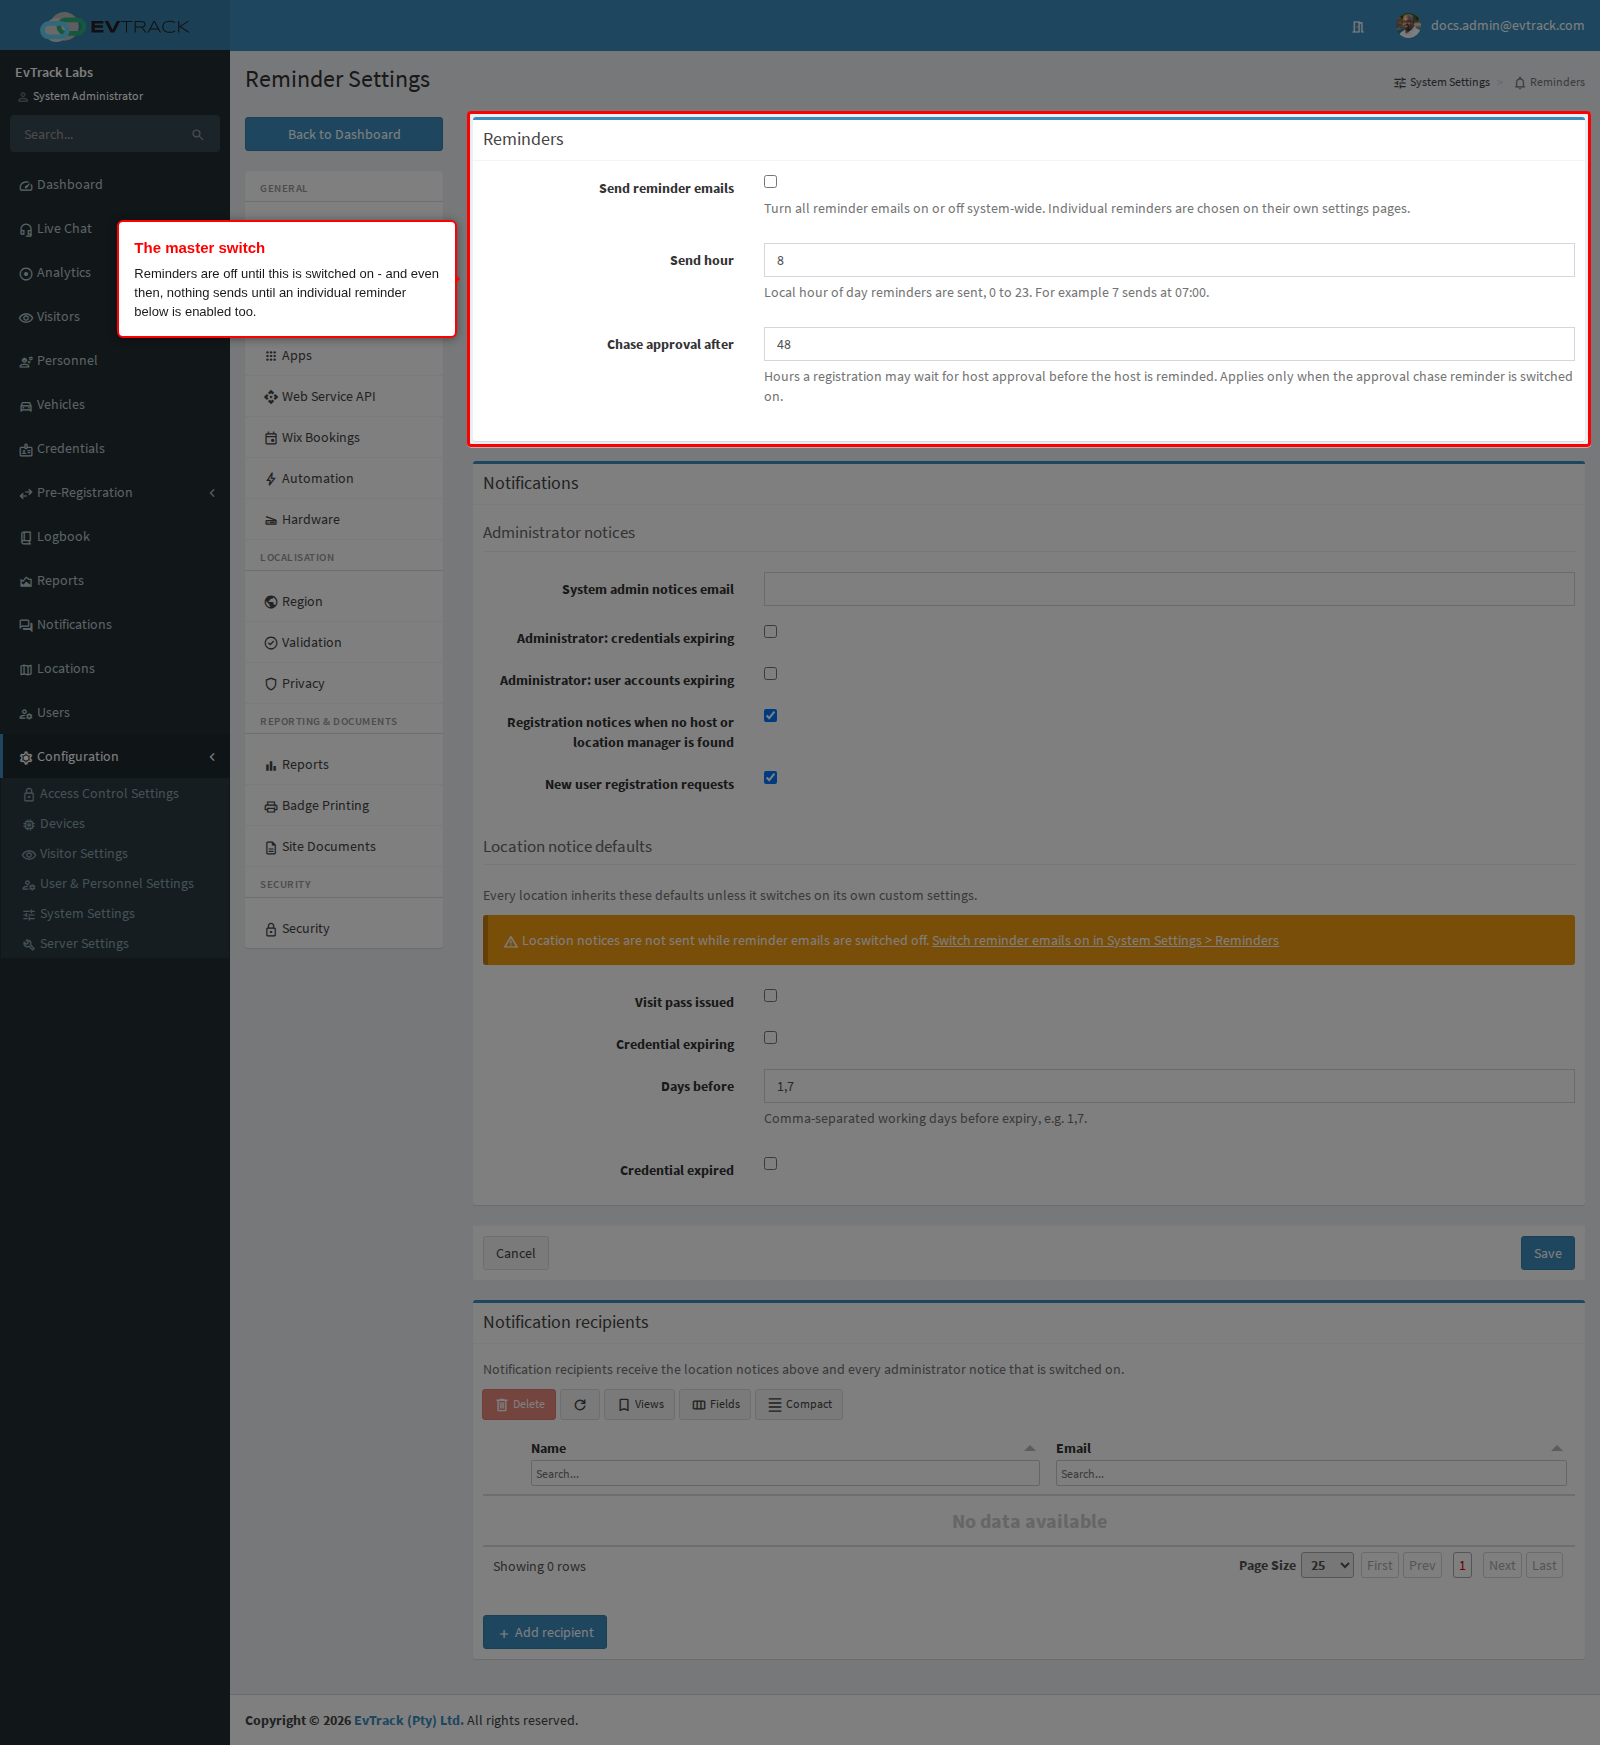
Task: Click the Days before input field
Action: (x=1169, y=1086)
